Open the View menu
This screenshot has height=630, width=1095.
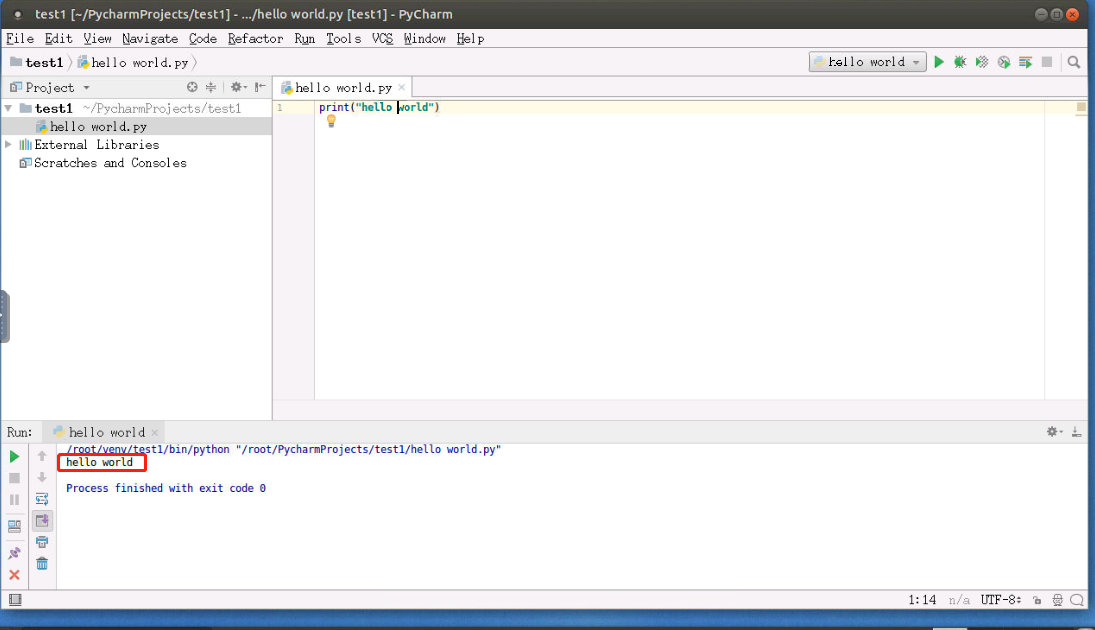(97, 38)
